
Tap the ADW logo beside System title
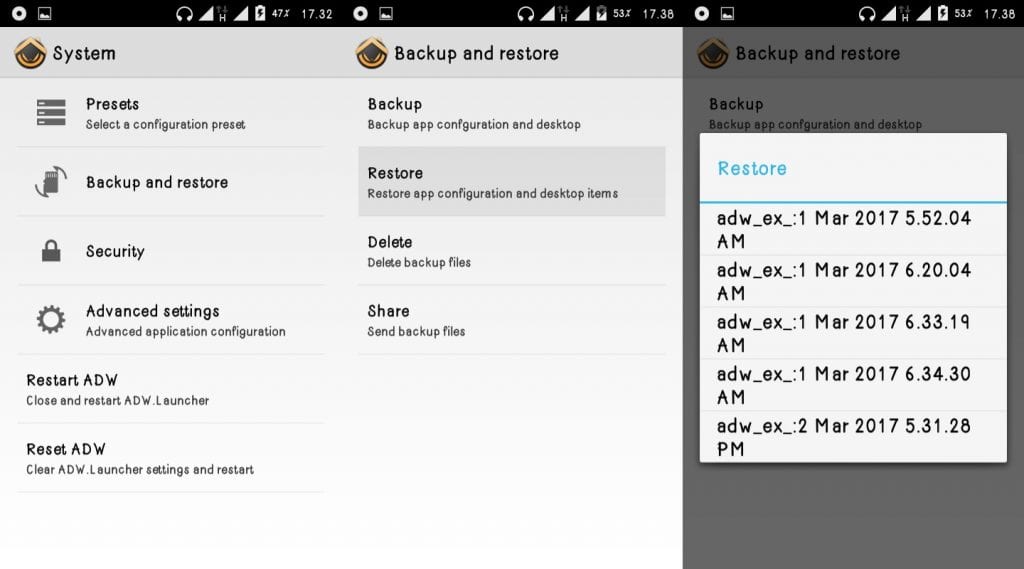click(30, 53)
